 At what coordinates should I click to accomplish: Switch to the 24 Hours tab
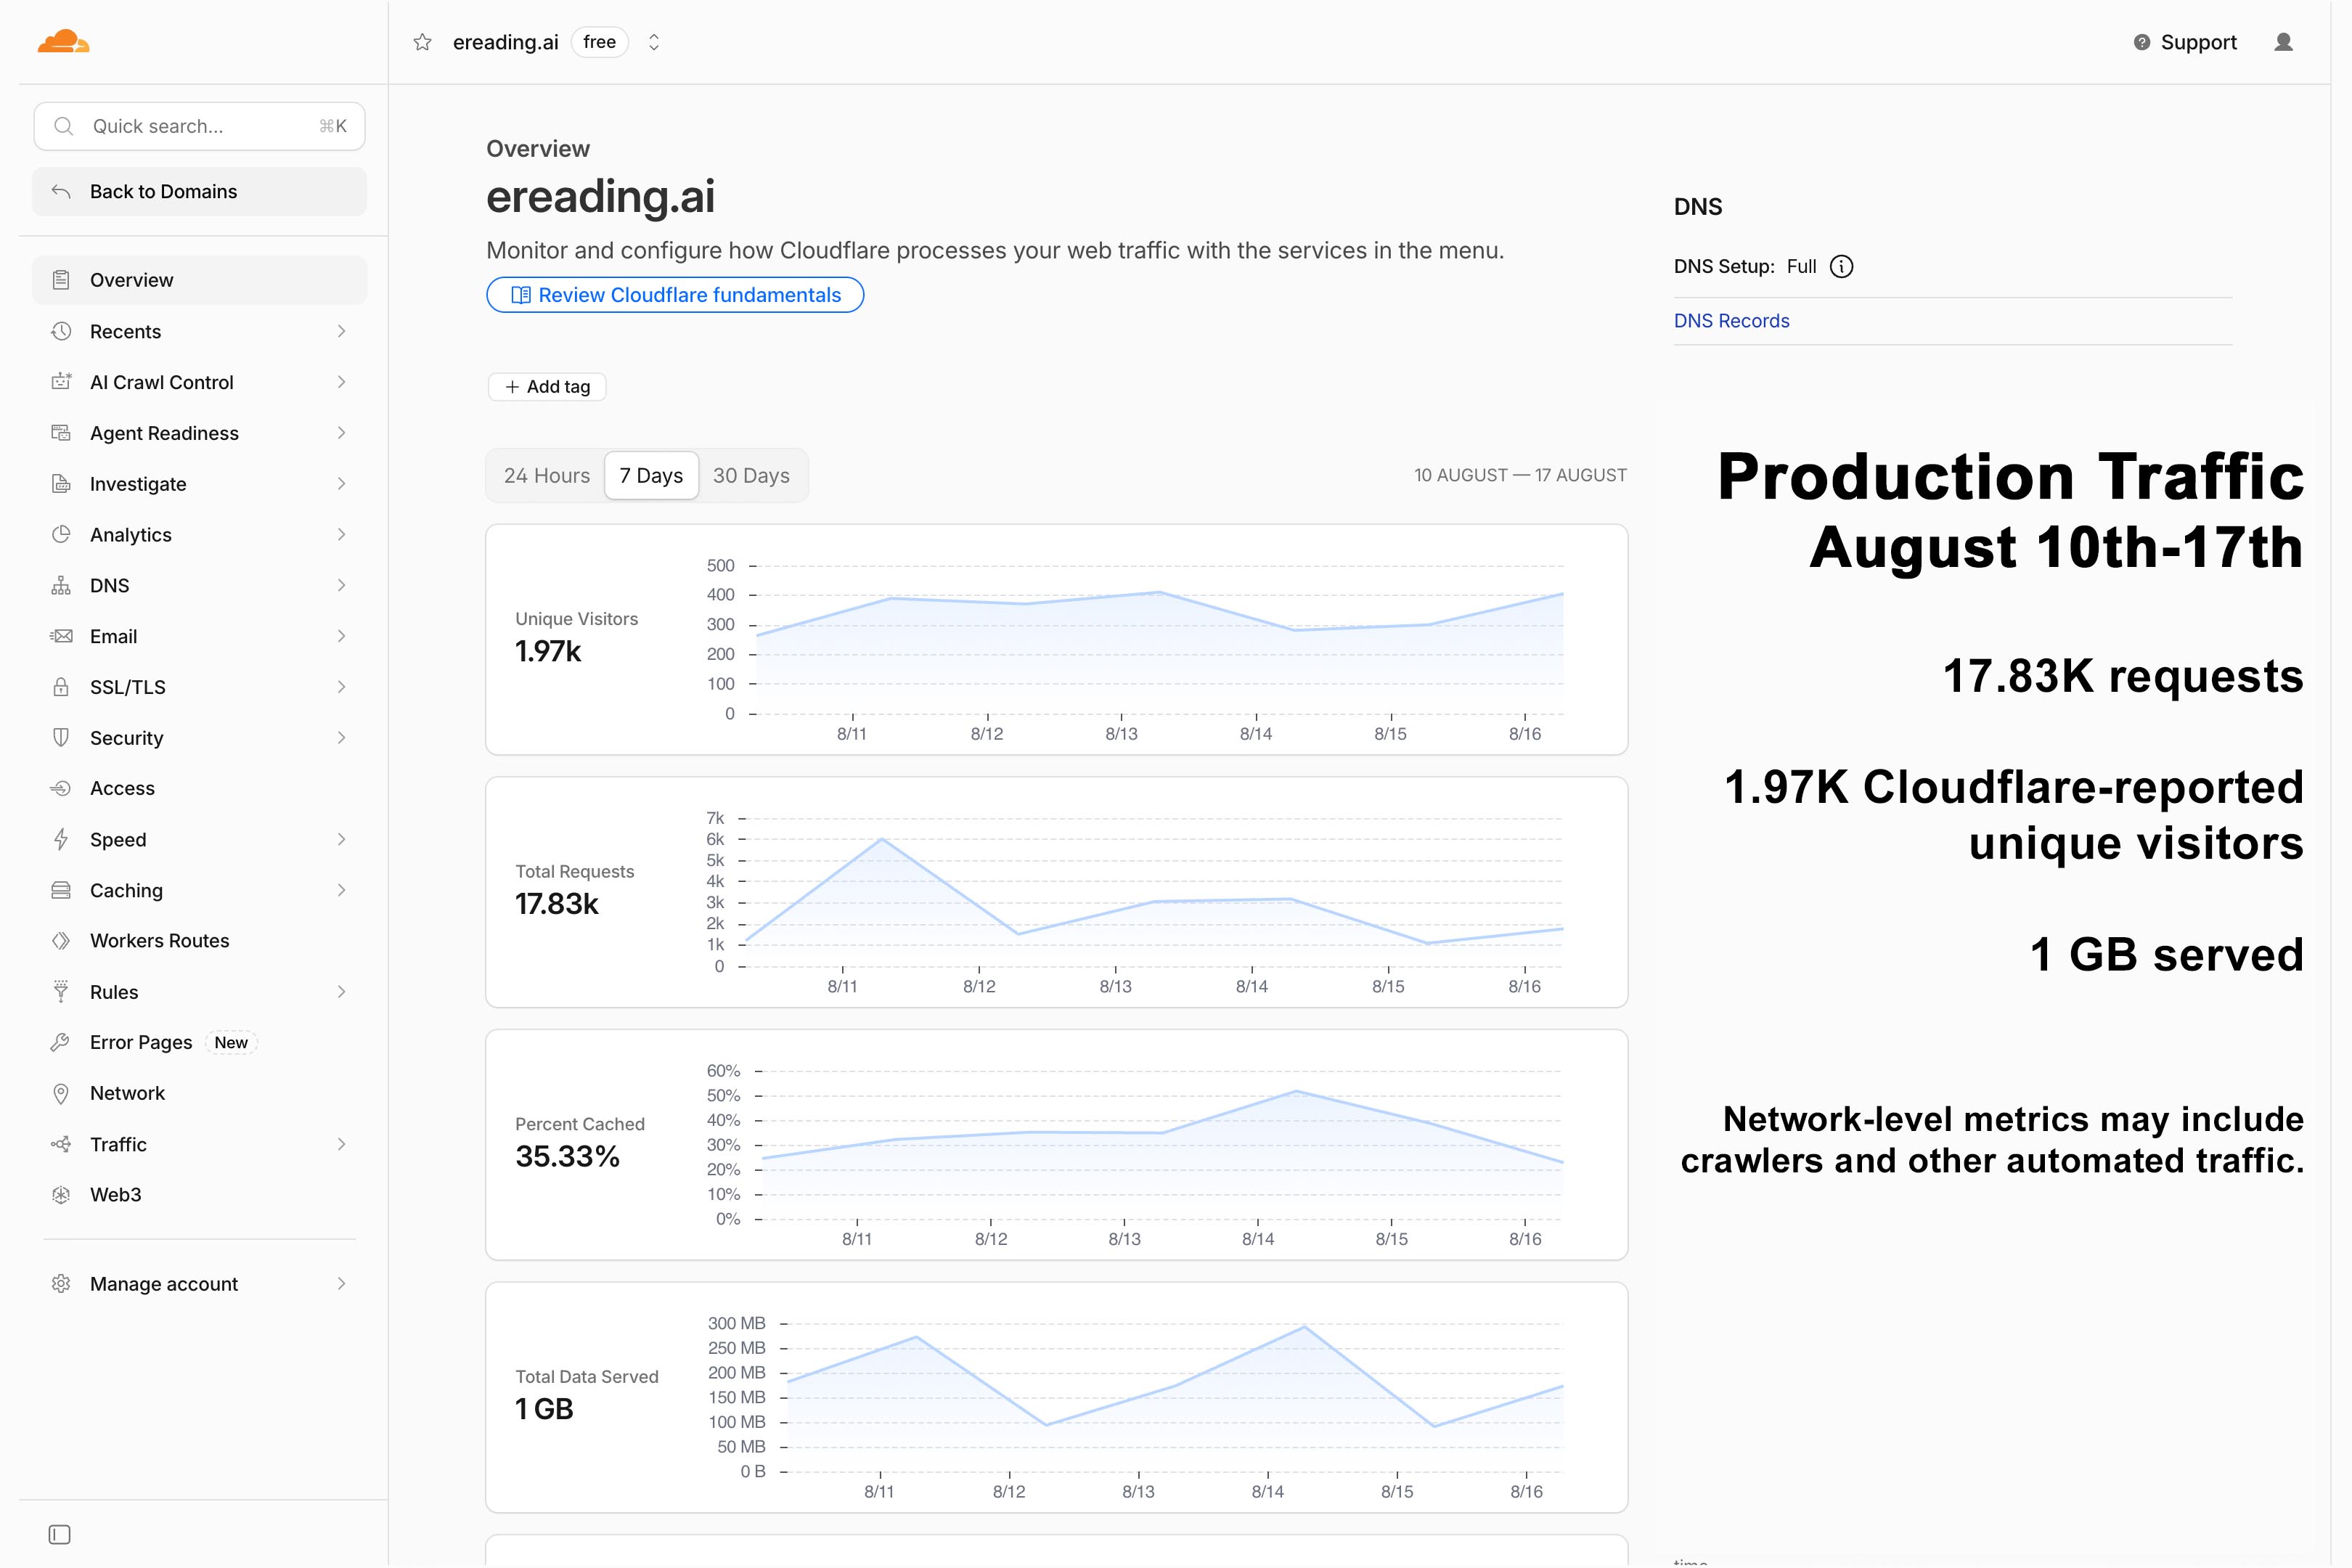547,476
